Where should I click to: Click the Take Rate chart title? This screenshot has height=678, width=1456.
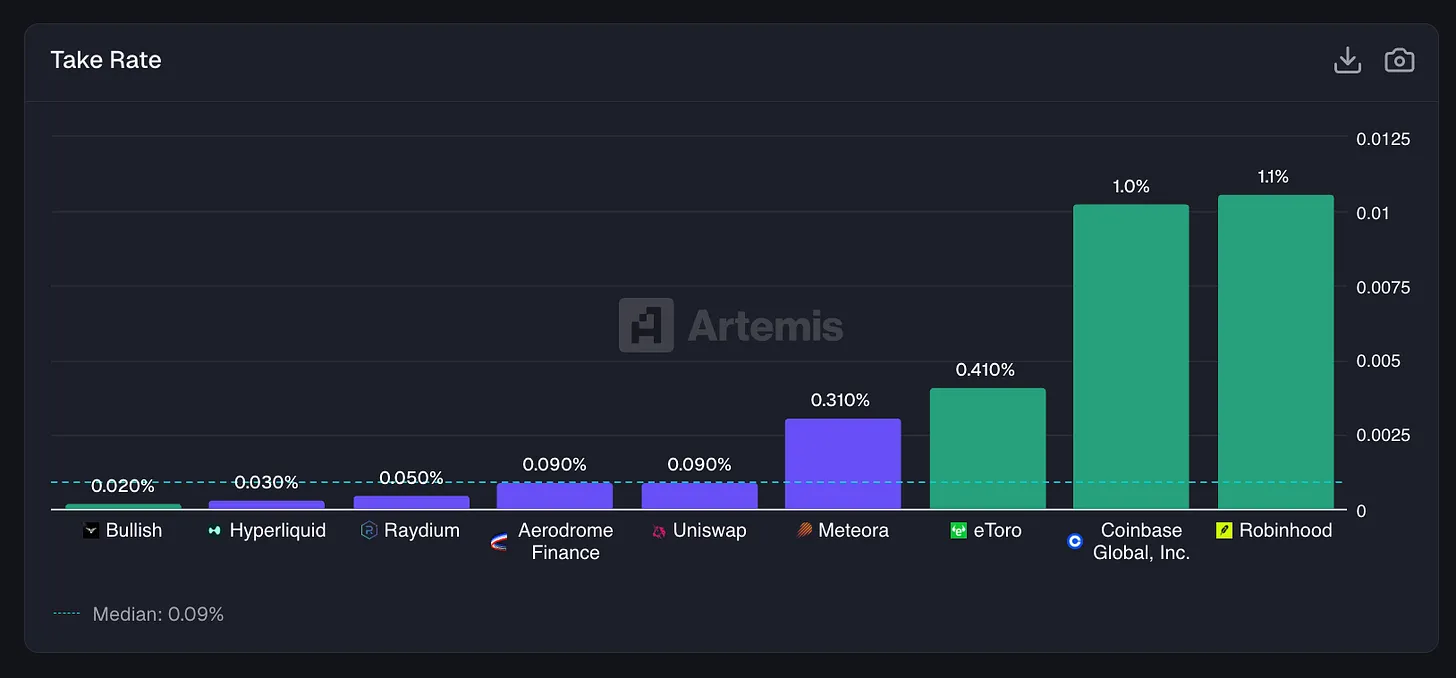106,60
